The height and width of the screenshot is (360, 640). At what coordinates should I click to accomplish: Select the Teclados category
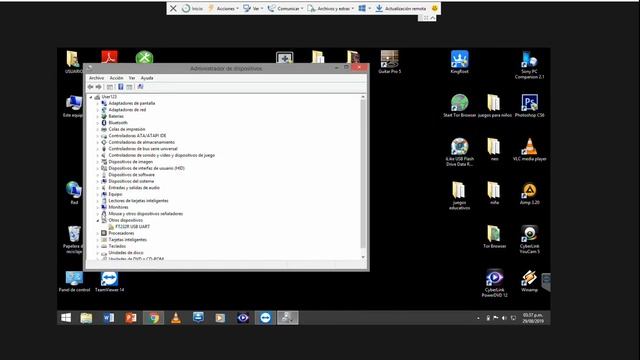click(x=117, y=246)
